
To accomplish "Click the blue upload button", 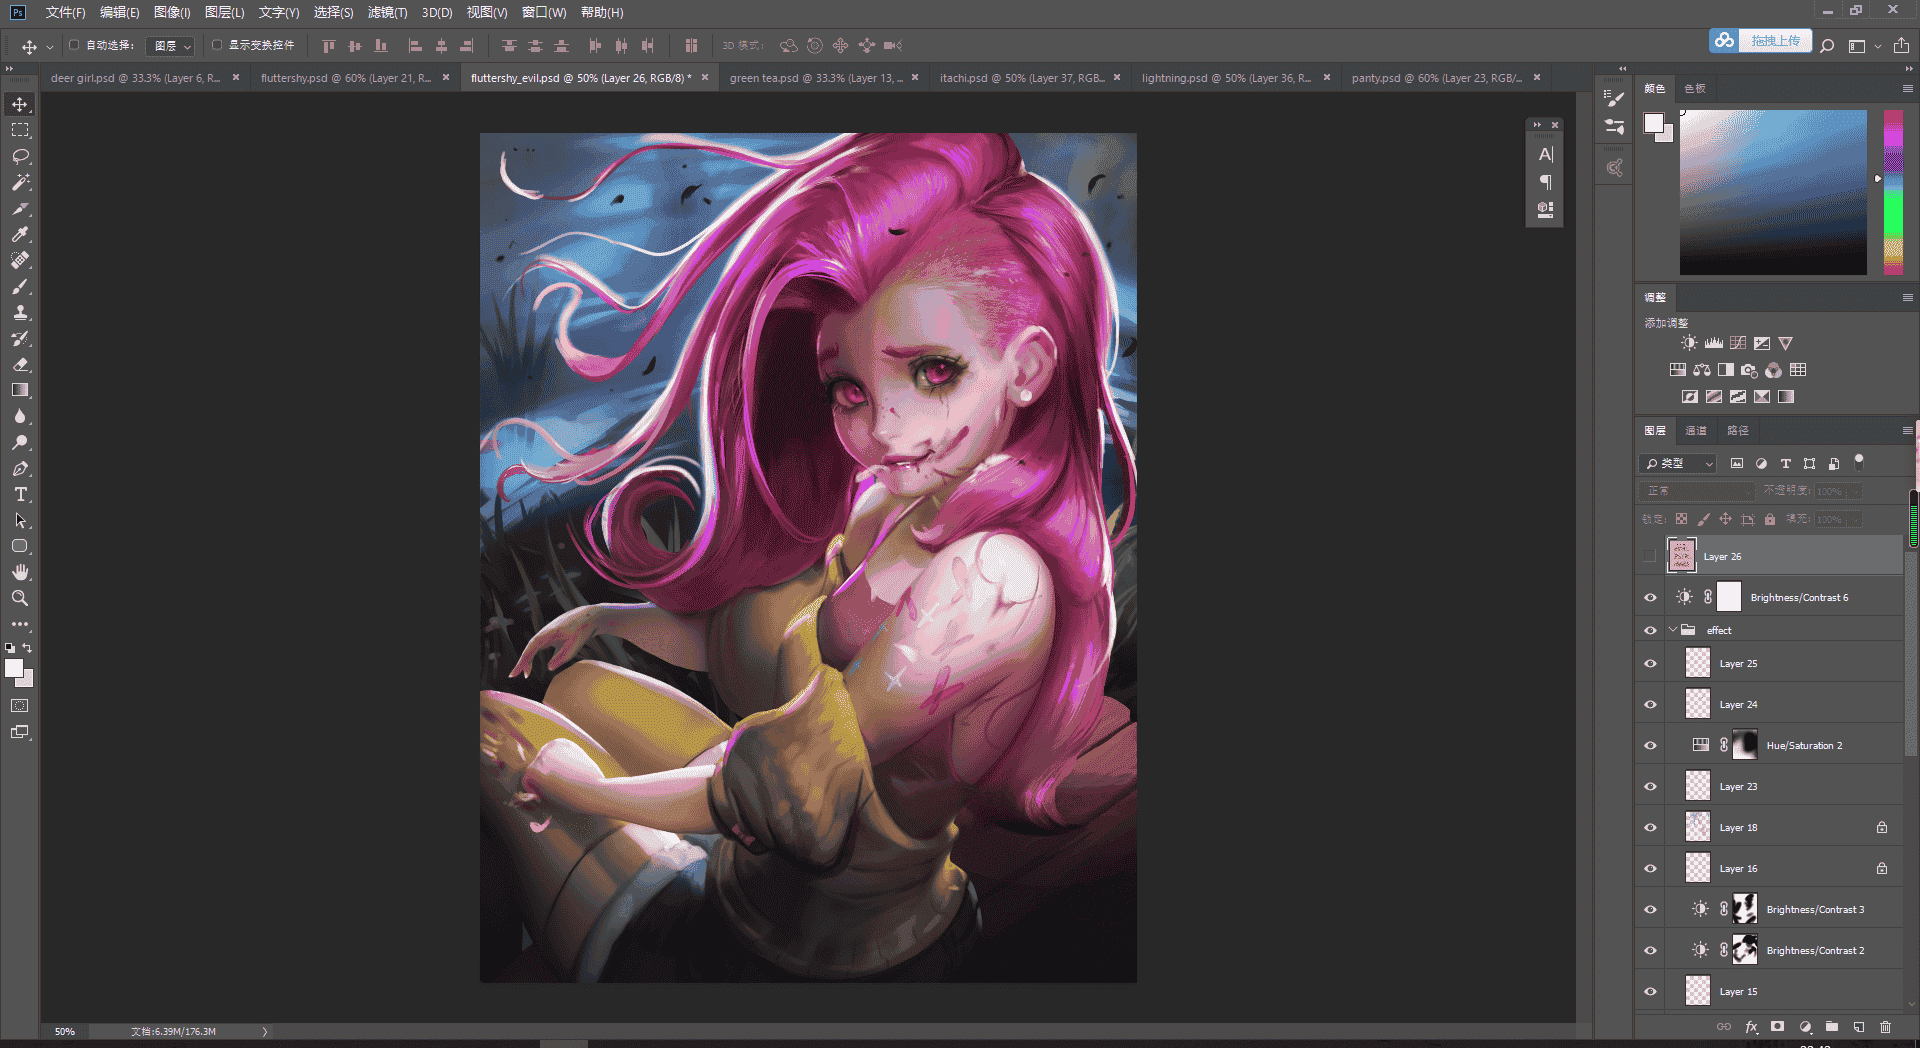I will click(1760, 41).
